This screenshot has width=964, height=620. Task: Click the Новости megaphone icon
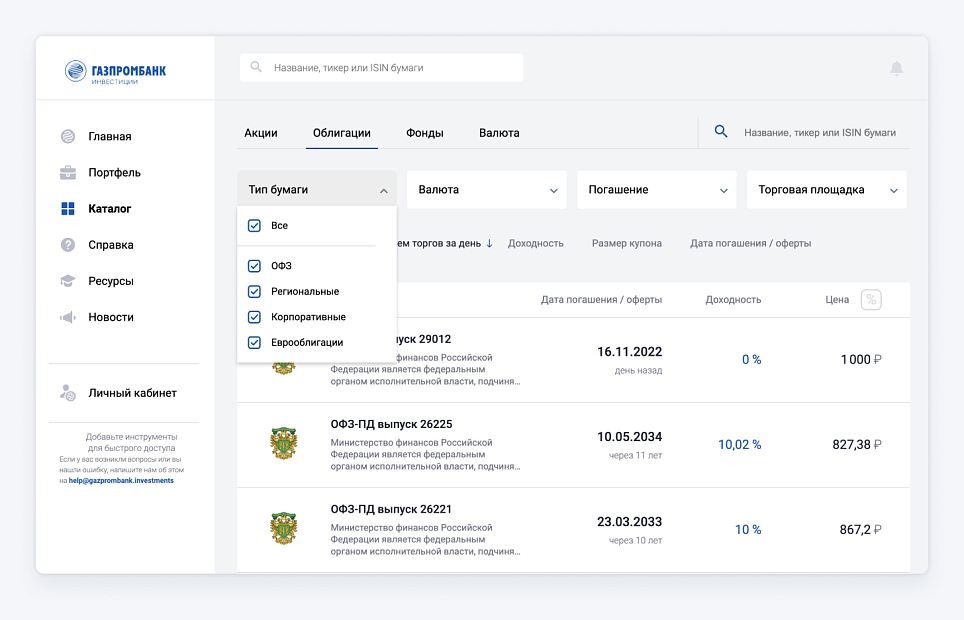(x=68, y=317)
